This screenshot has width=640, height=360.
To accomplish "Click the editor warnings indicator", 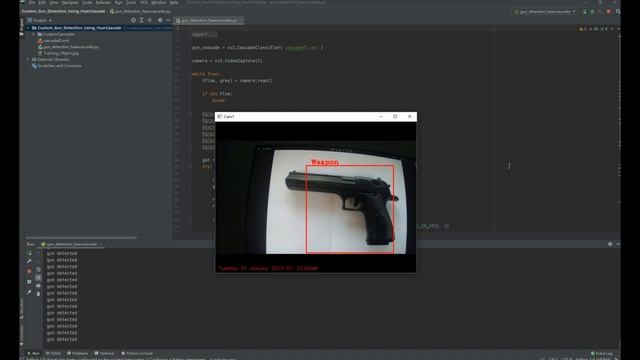I will [593, 29].
